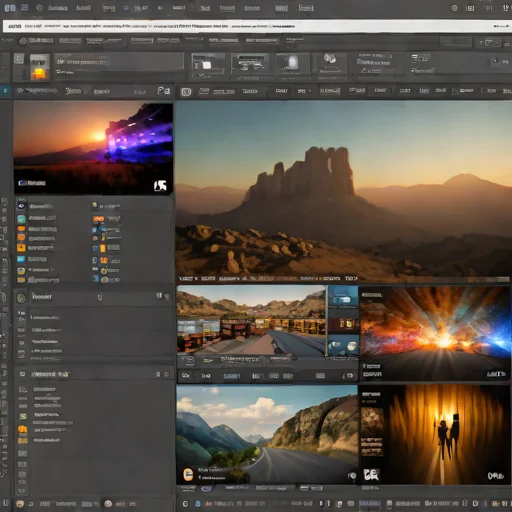The image size is (512, 512).
Task: Click the rounded square icon starting viewer toolbar
Action: click(x=186, y=92)
